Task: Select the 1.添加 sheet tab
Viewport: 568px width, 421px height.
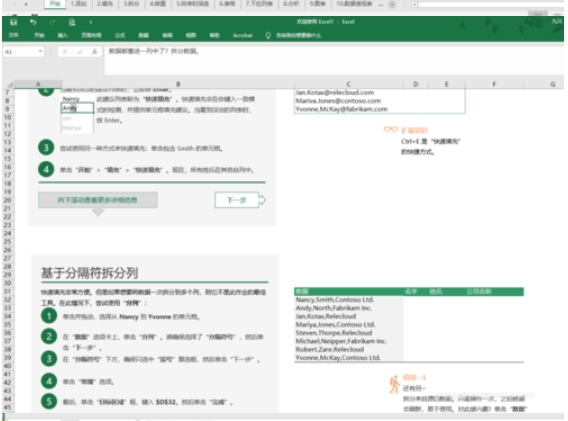Action: pyautogui.click(x=79, y=4)
